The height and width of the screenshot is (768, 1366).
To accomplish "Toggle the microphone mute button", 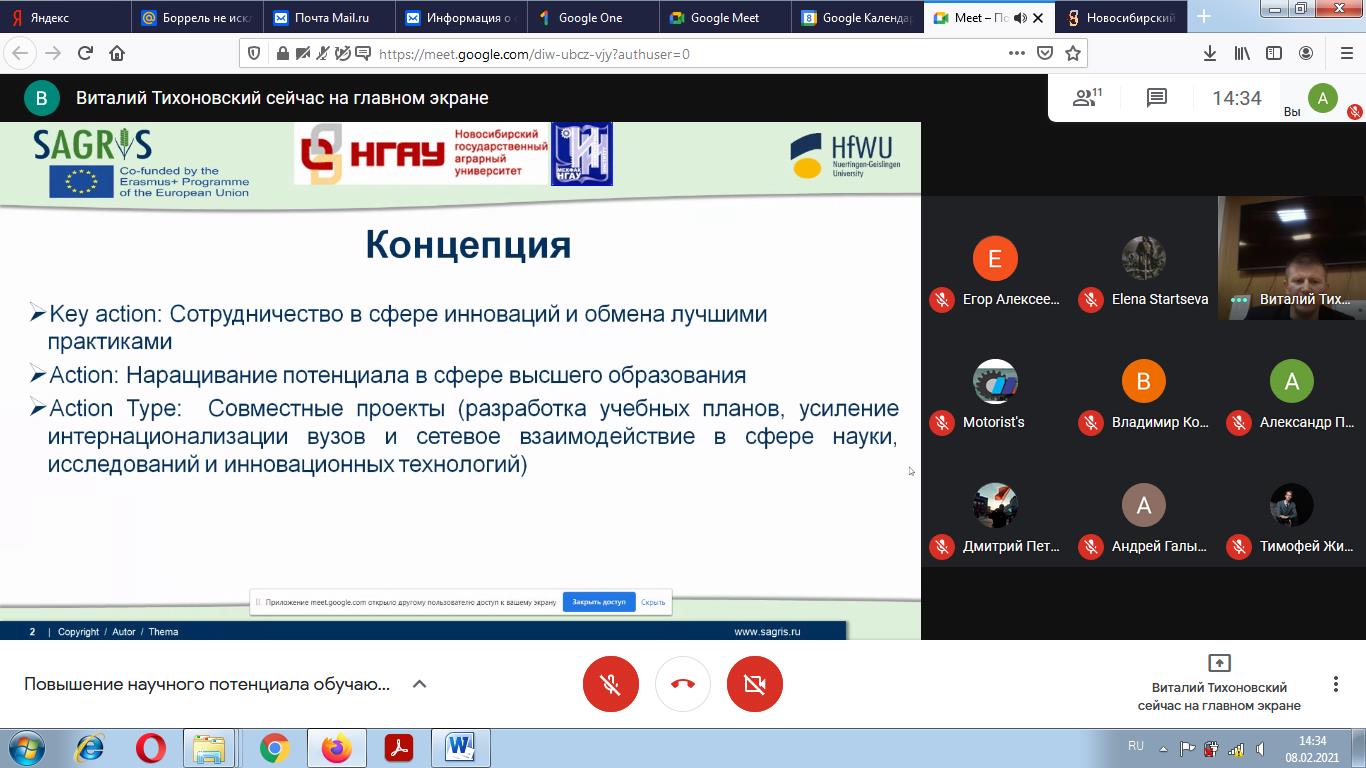I will click(x=611, y=684).
